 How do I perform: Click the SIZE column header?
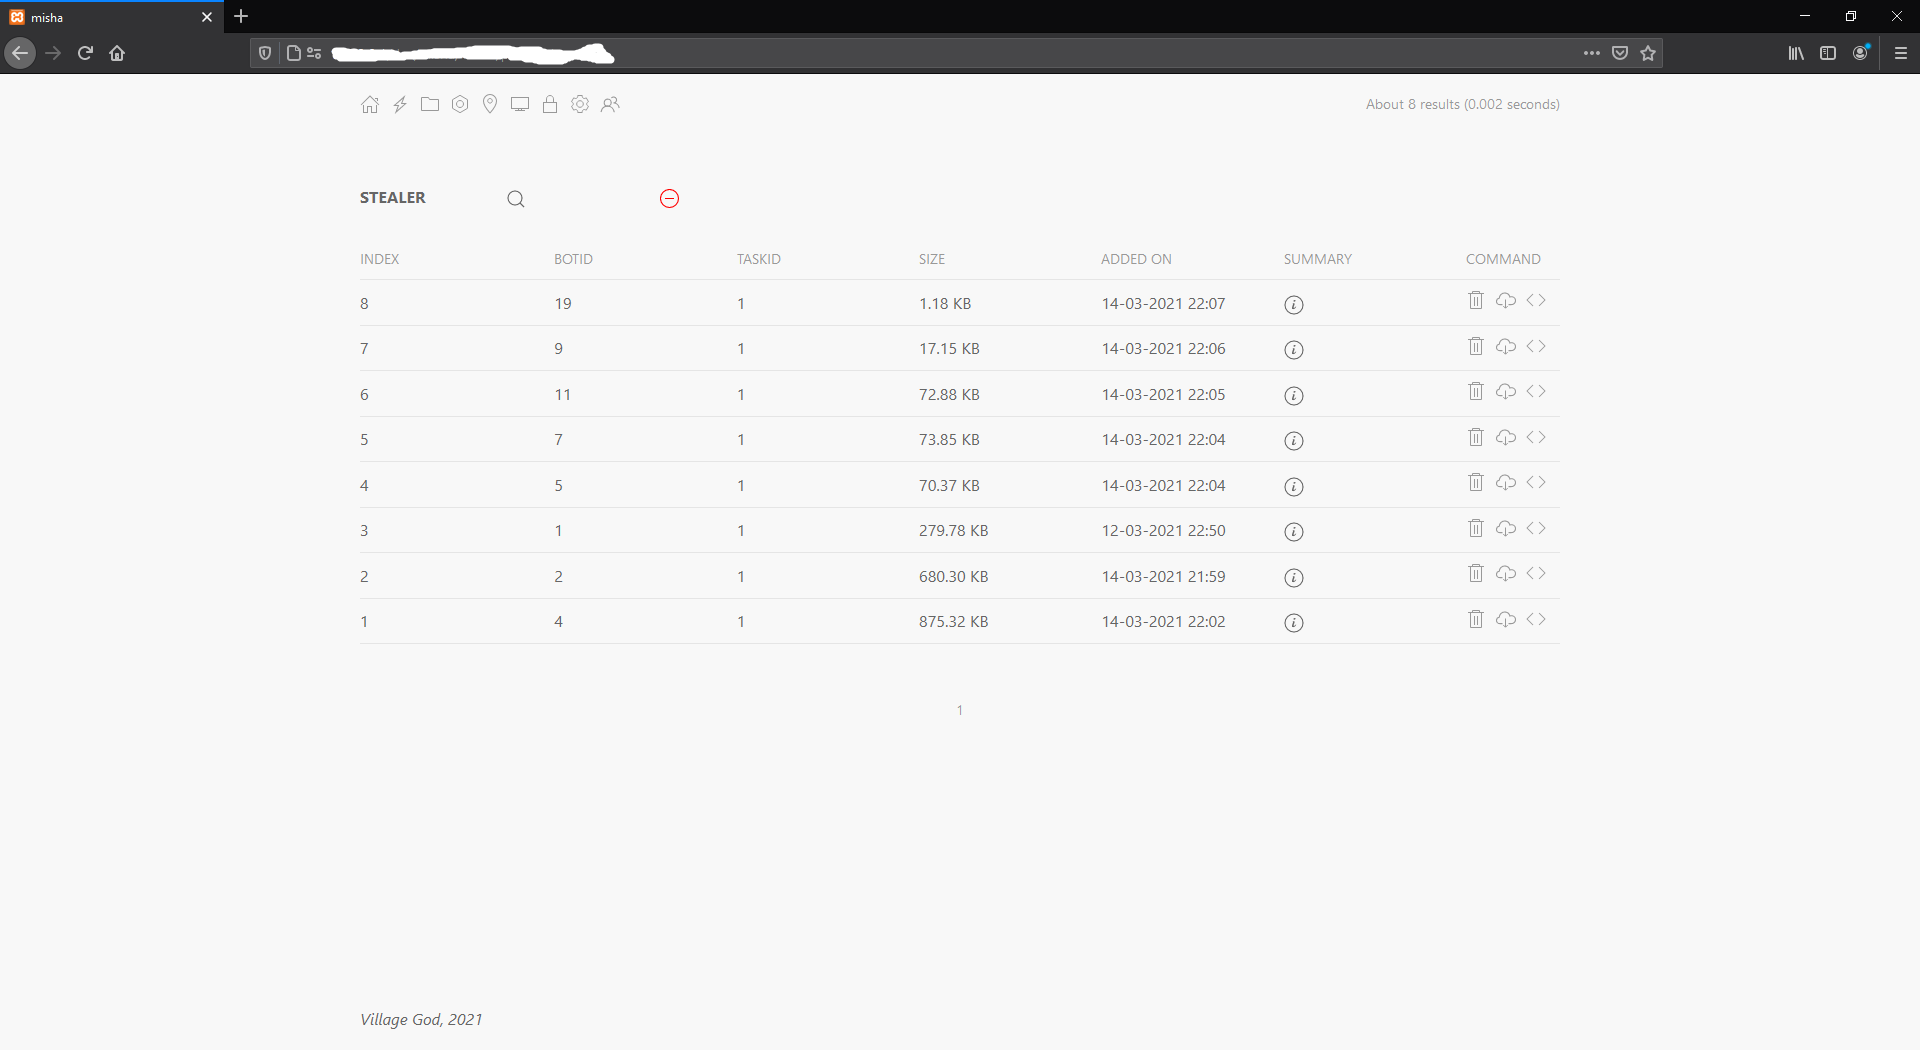click(x=932, y=259)
